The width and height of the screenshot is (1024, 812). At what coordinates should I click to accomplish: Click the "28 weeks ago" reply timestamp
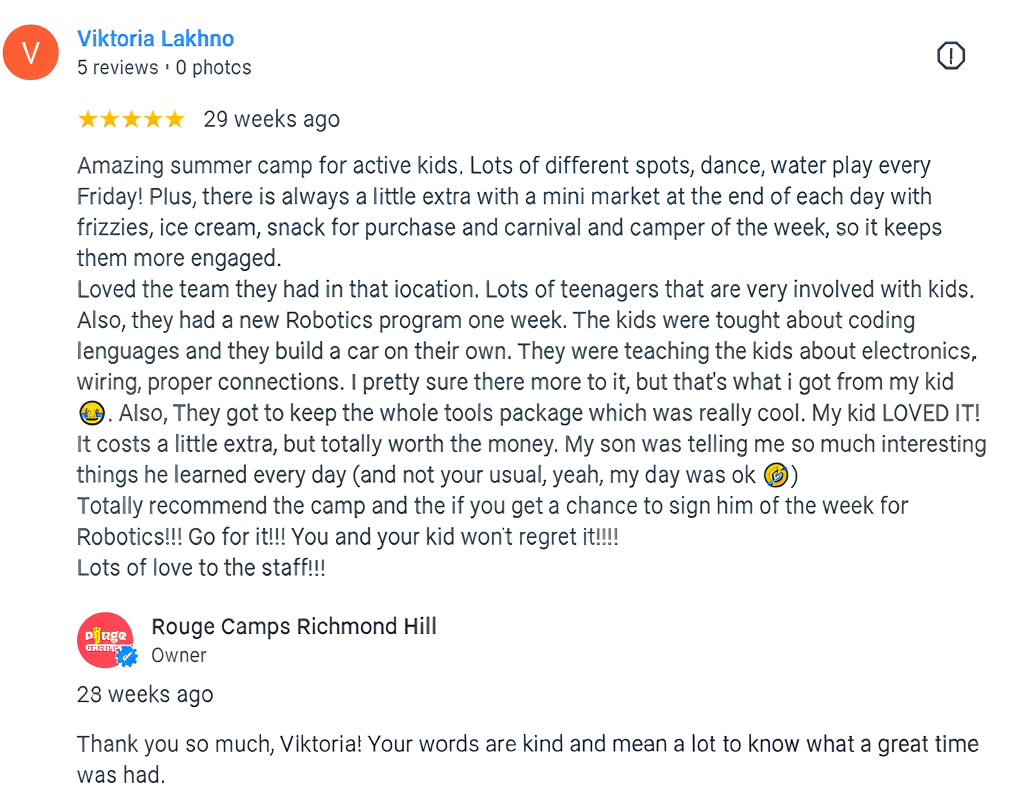(145, 694)
